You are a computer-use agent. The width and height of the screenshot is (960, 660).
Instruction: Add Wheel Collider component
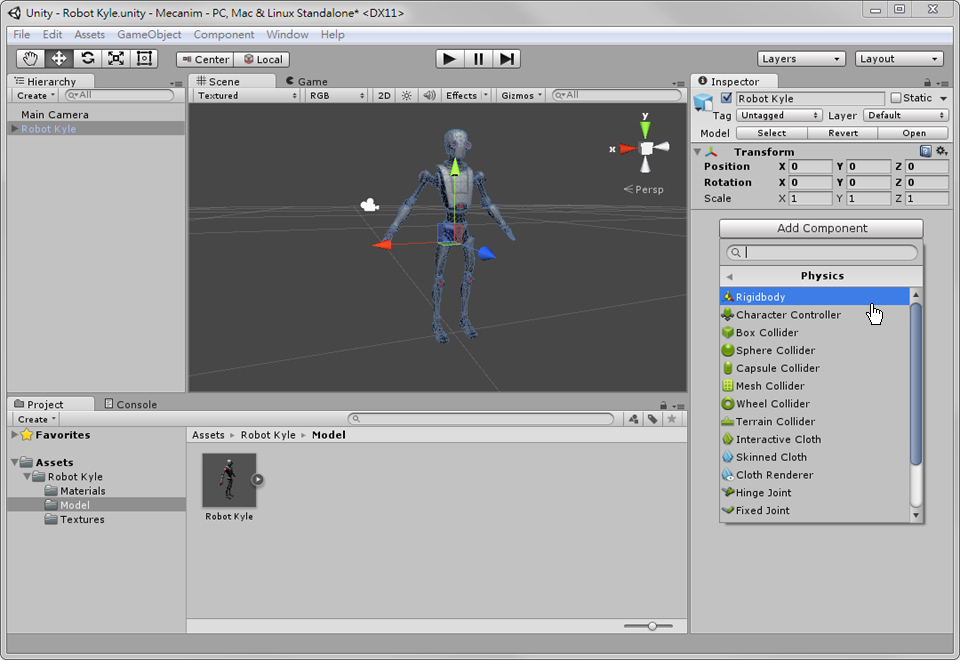tap(814, 403)
